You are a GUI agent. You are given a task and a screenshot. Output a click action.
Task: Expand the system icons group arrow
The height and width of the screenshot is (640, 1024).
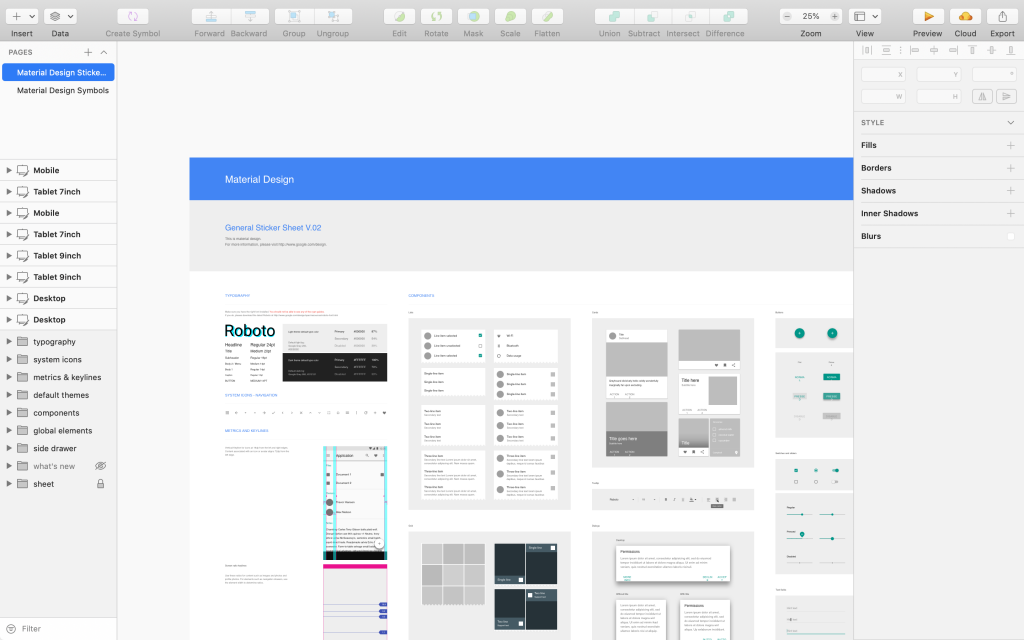9,359
